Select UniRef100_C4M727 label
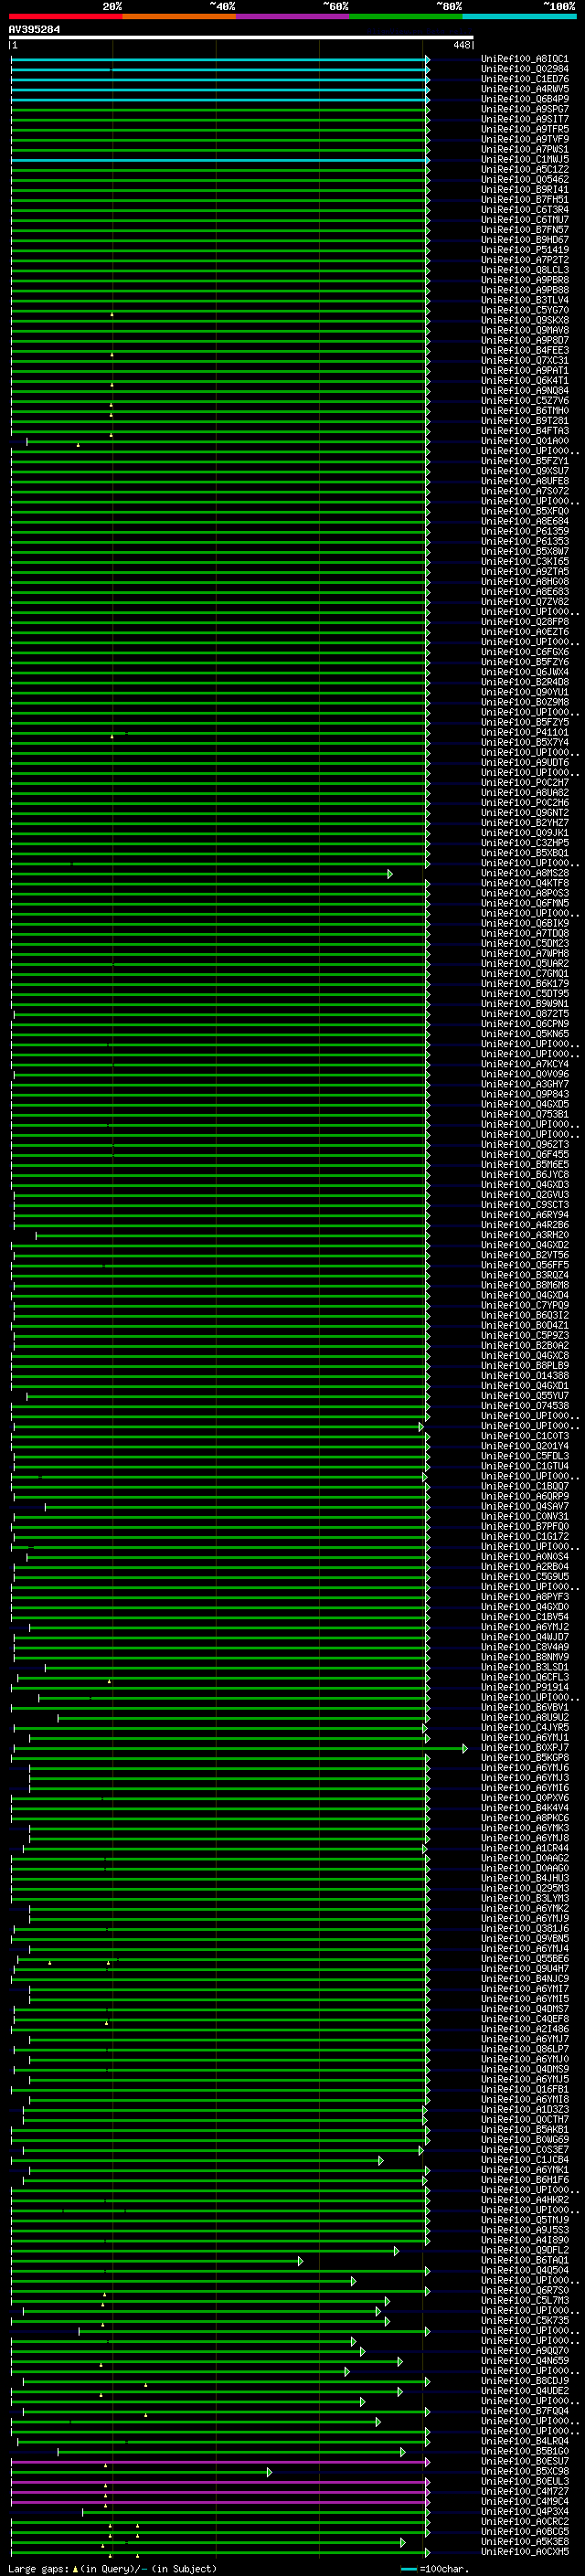Screen dimensions: 585x2576 click(x=524, y=2491)
